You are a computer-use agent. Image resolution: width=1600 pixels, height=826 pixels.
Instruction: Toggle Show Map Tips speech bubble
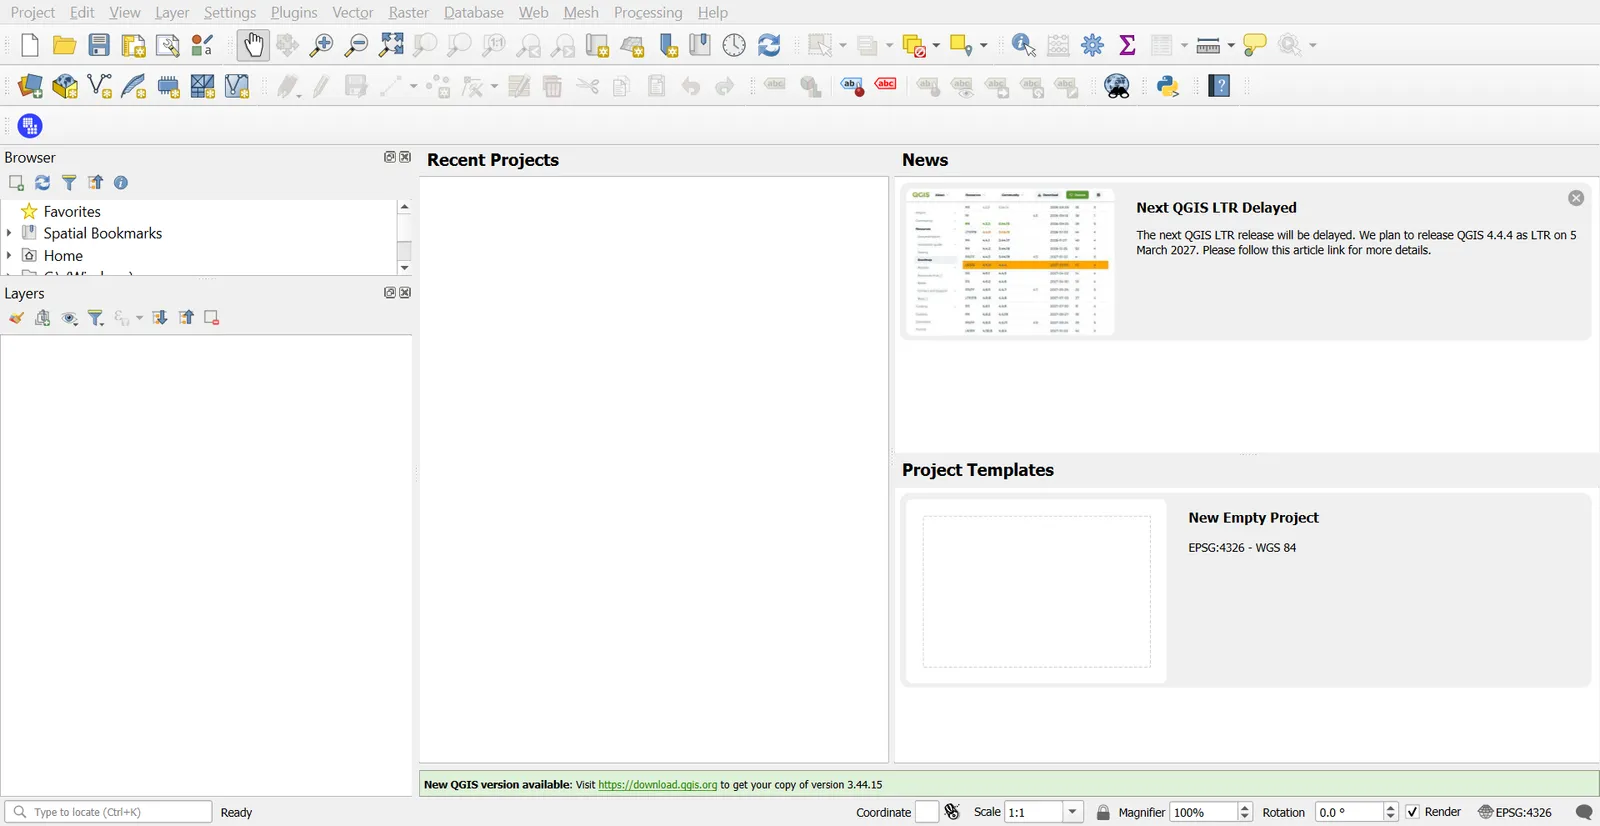click(x=1254, y=45)
